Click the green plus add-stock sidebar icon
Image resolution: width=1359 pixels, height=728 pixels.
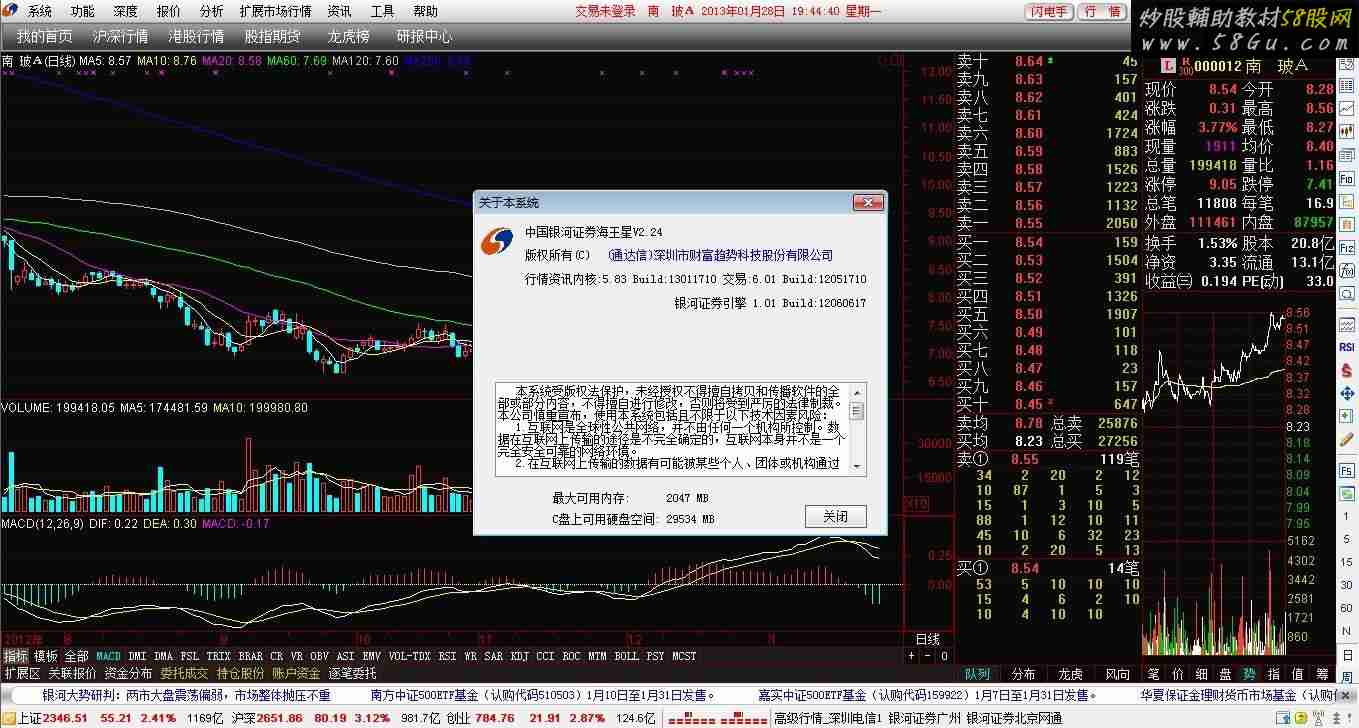click(1347, 416)
